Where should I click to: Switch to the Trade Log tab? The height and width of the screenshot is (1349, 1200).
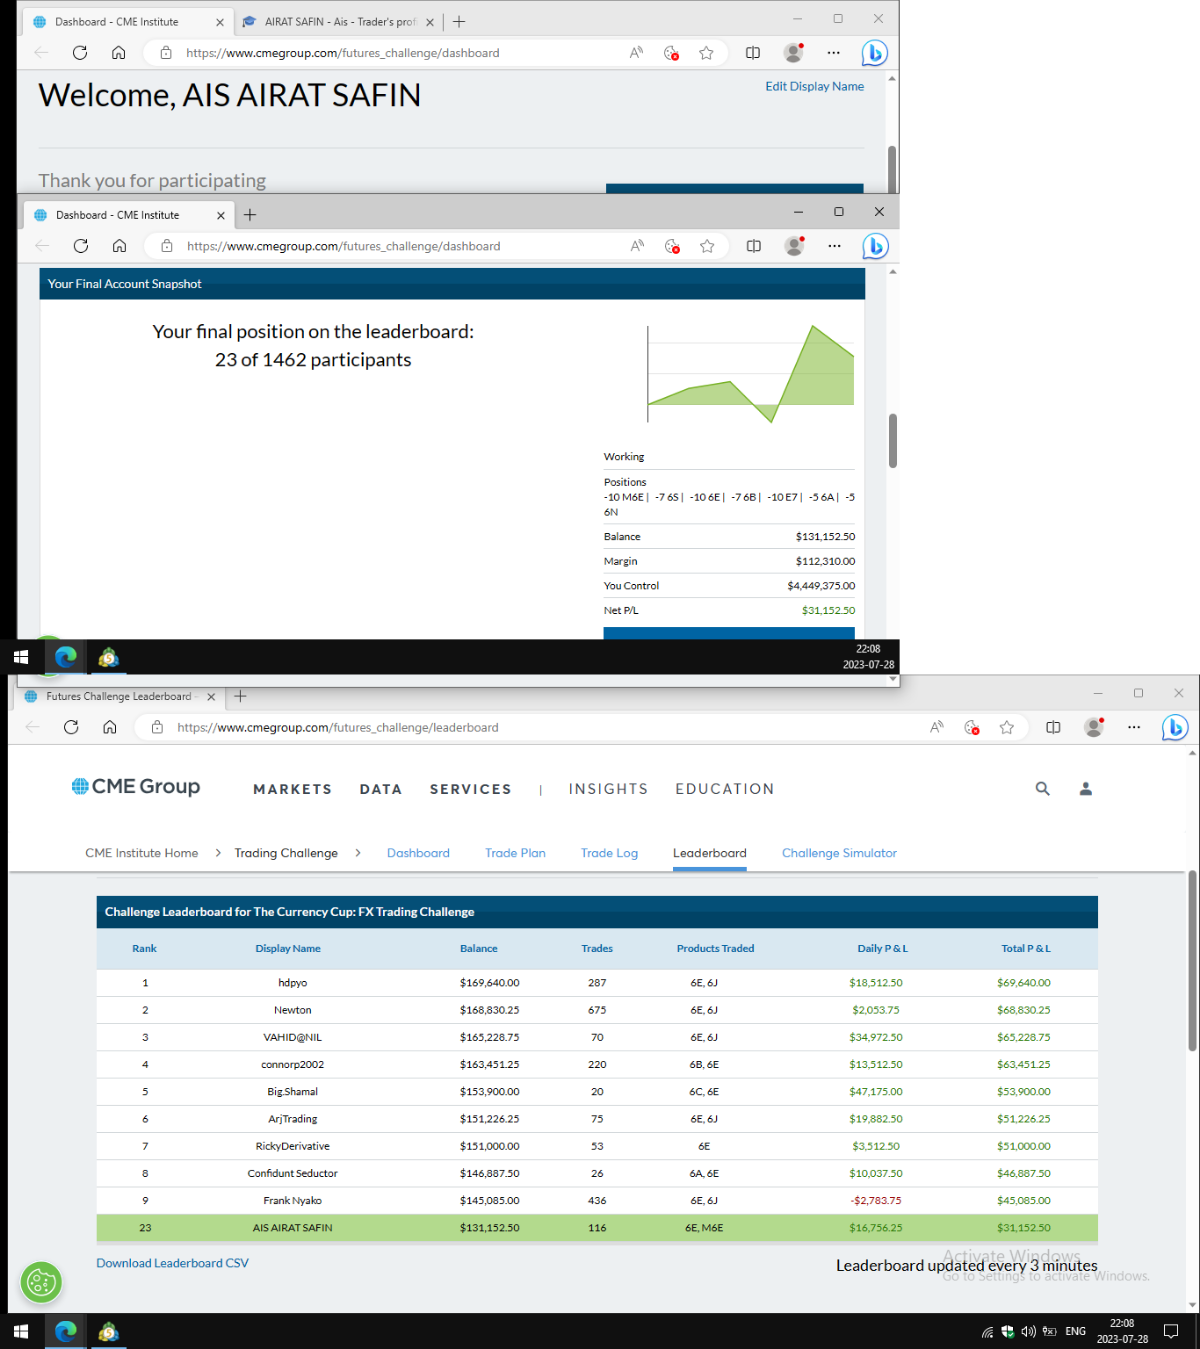pyautogui.click(x=609, y=853)
